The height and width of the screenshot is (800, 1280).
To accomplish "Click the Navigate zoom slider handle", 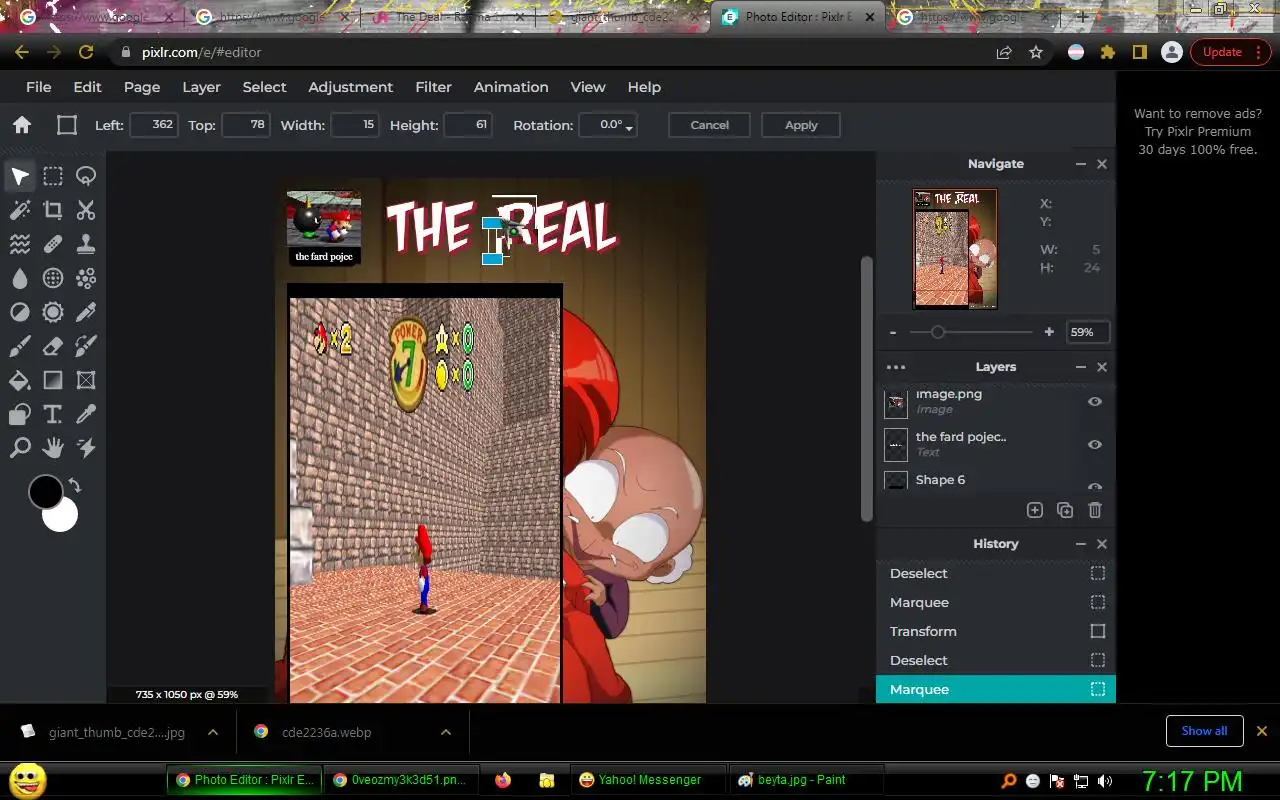I will coord(937,332).
